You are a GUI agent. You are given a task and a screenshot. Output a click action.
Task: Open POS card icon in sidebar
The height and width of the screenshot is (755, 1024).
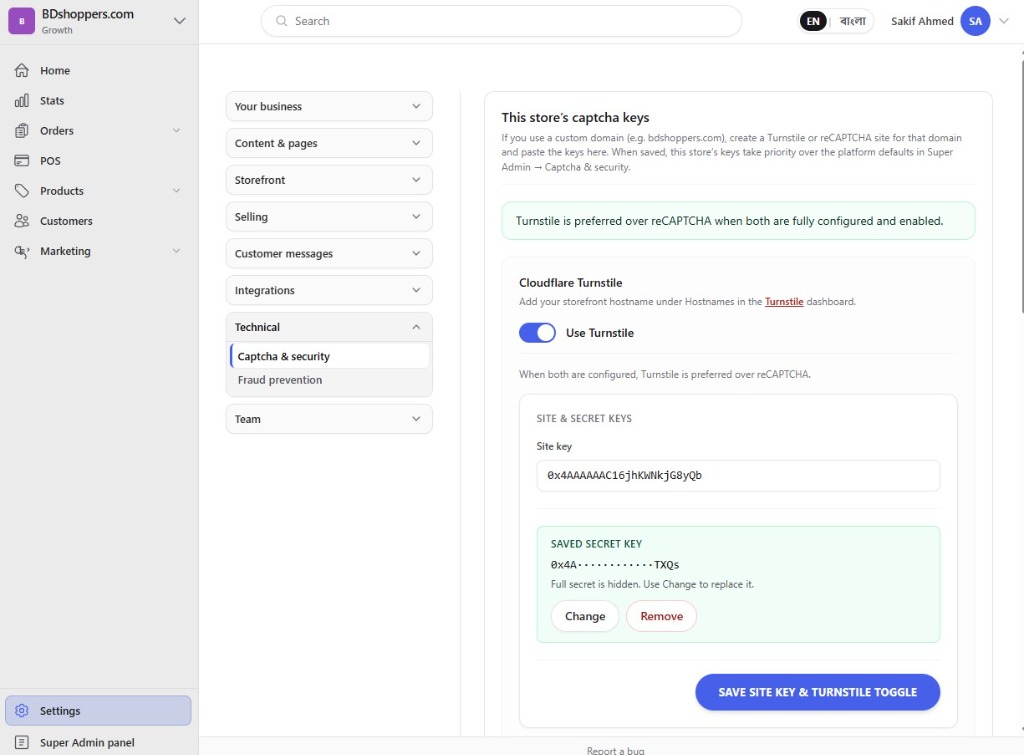click(x=22, y=161)
